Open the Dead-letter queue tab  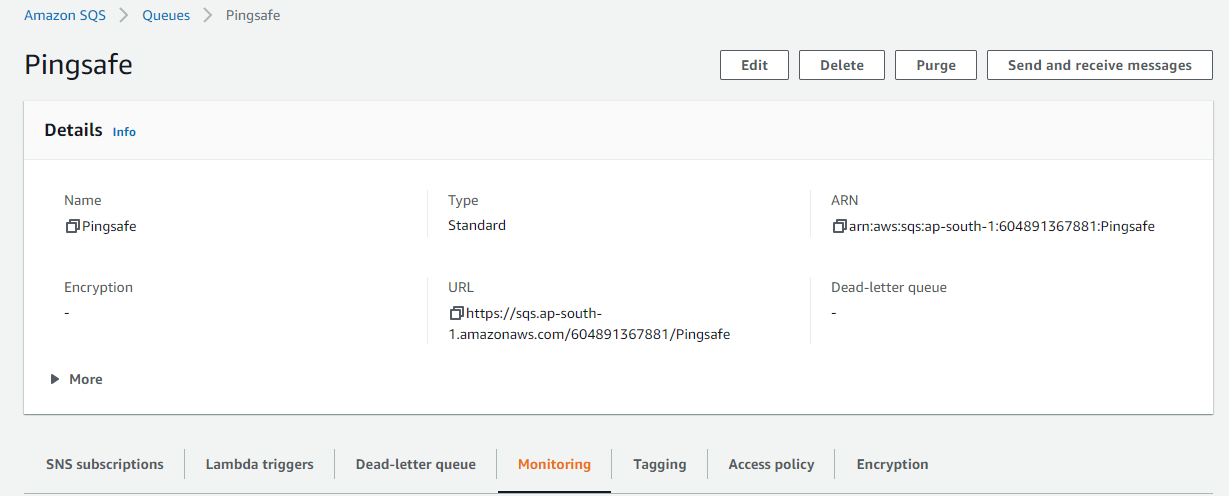[x=415, y=464]
